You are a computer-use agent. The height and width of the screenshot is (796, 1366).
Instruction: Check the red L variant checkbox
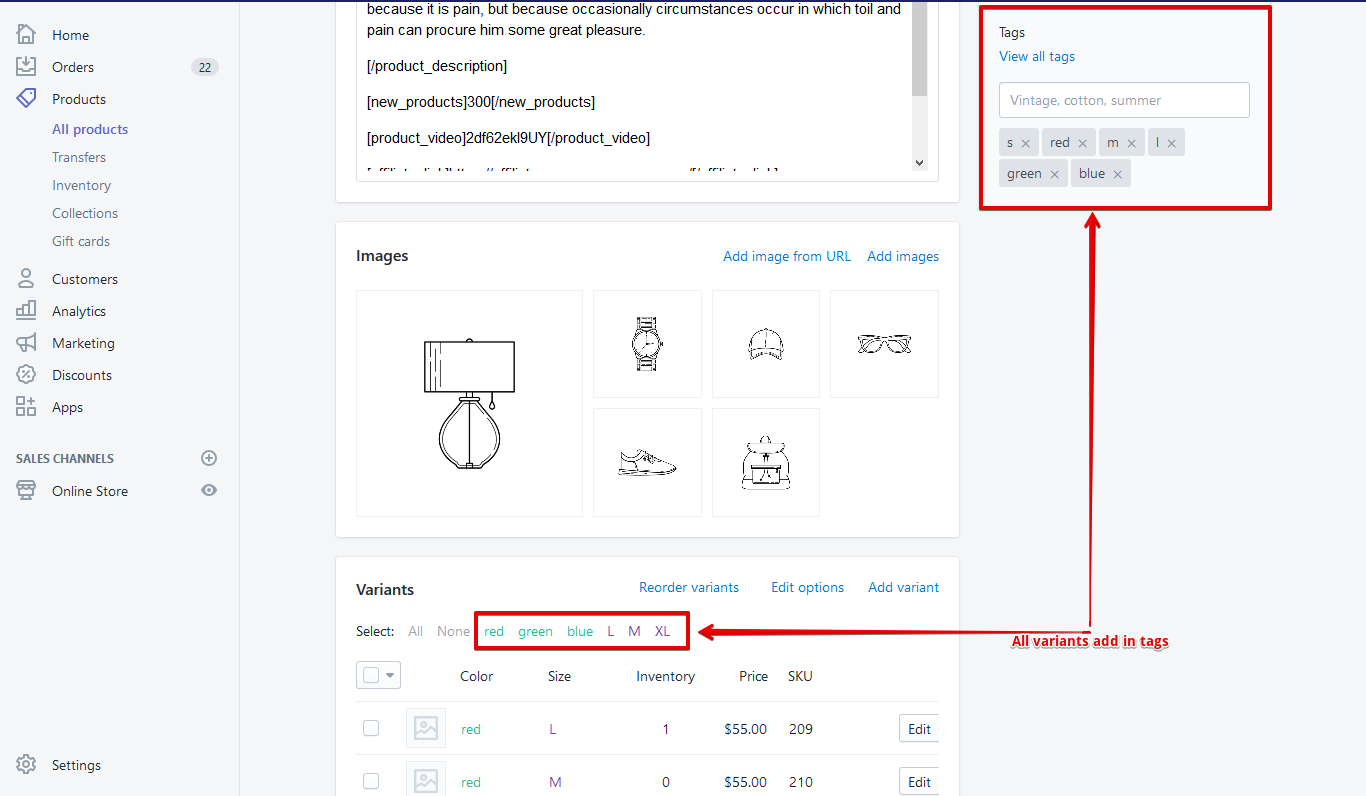[x=371, y=729]
